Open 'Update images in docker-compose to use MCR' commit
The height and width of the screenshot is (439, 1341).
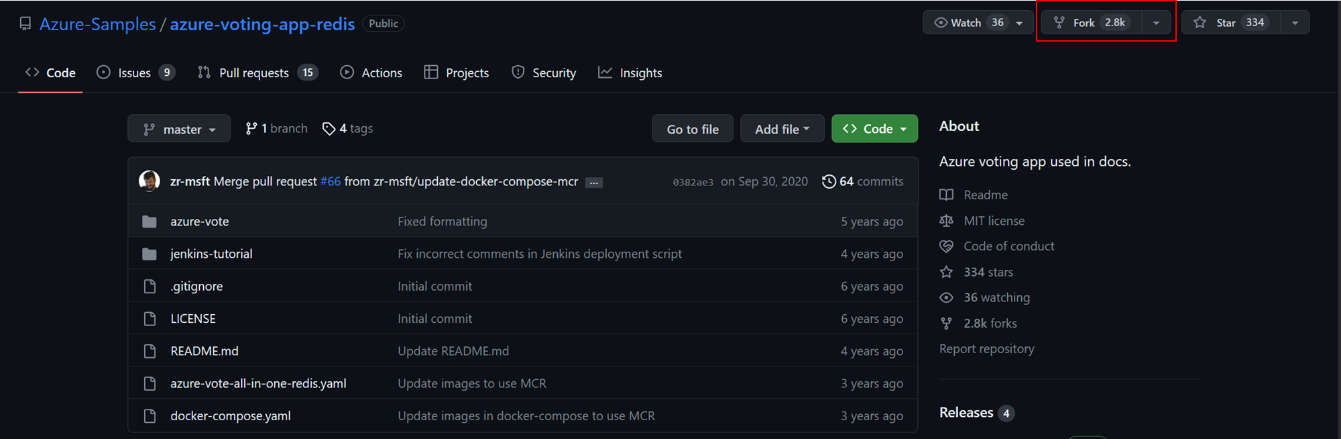point(526,416)
